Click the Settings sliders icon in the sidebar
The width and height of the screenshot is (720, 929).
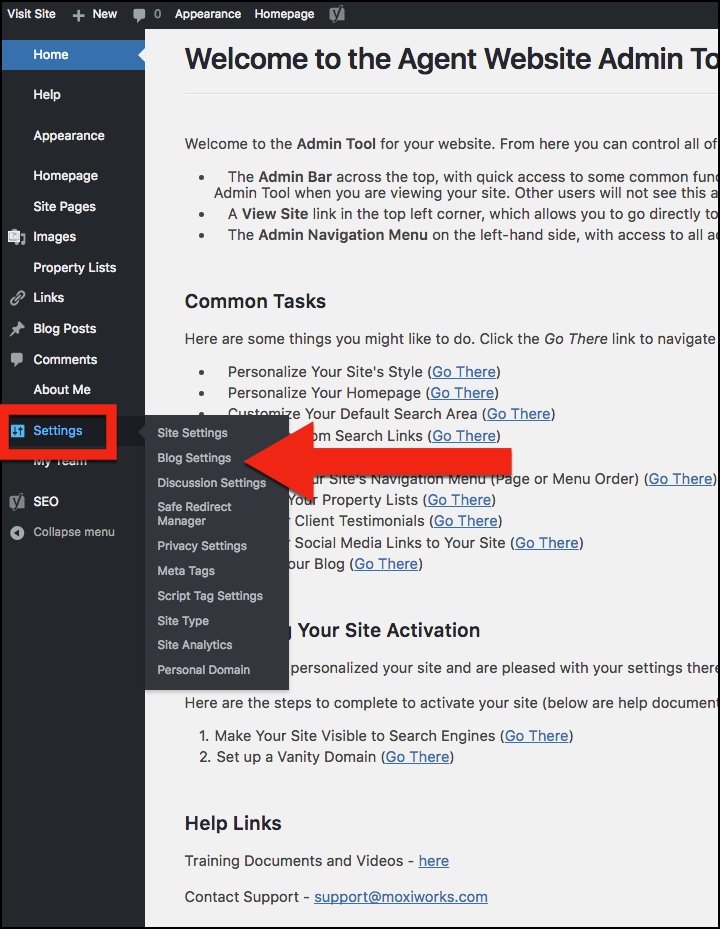(17, 431)
